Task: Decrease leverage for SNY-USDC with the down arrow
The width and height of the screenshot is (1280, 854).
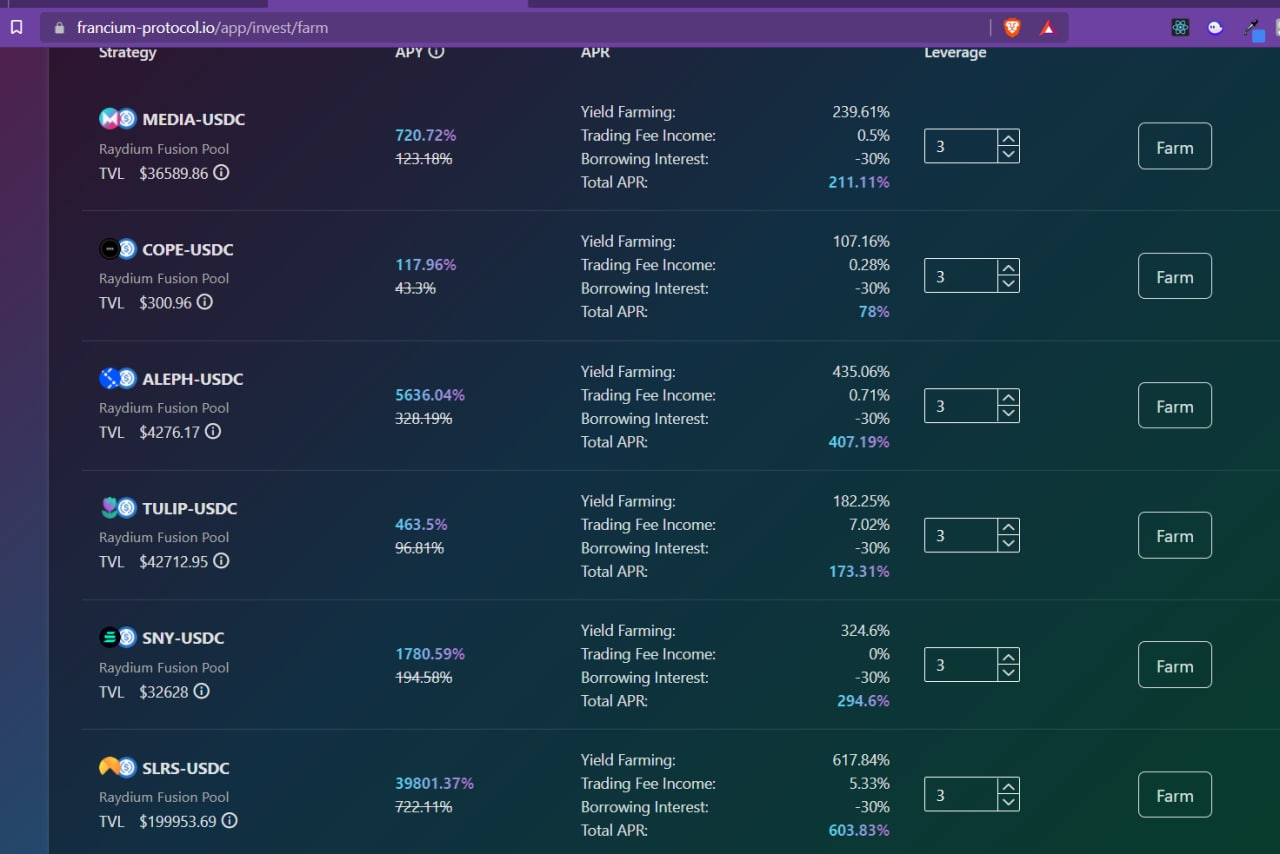Action: tap(1008, 673)
